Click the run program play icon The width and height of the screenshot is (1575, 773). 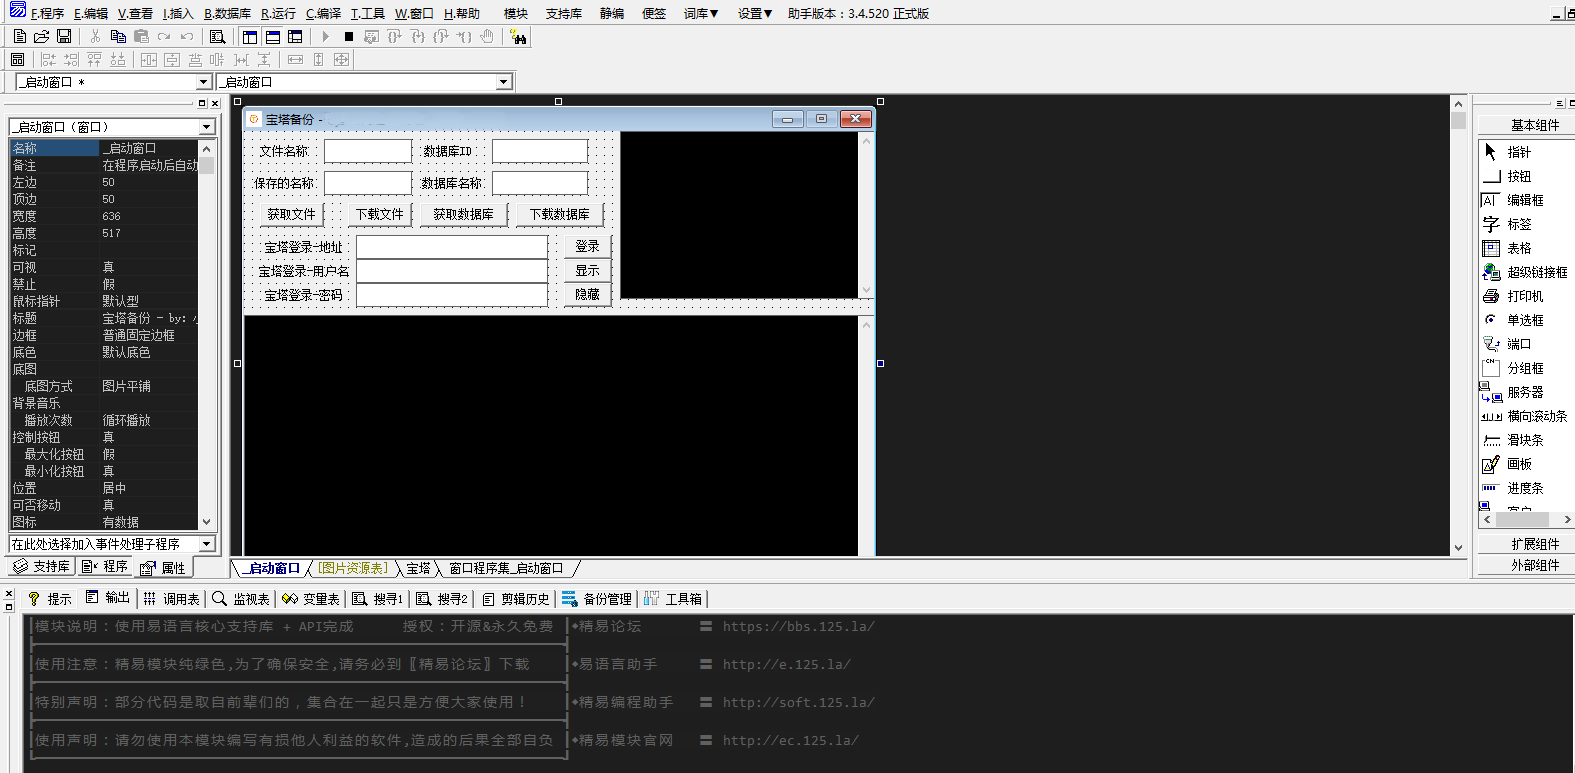pyautogui.click(x=325, y=37)
